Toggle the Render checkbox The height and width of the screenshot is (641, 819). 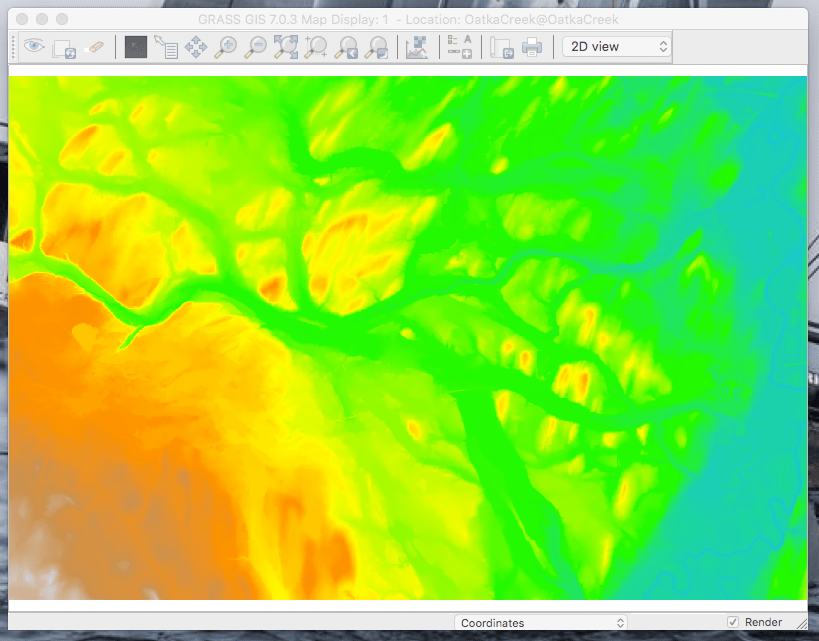733,622
